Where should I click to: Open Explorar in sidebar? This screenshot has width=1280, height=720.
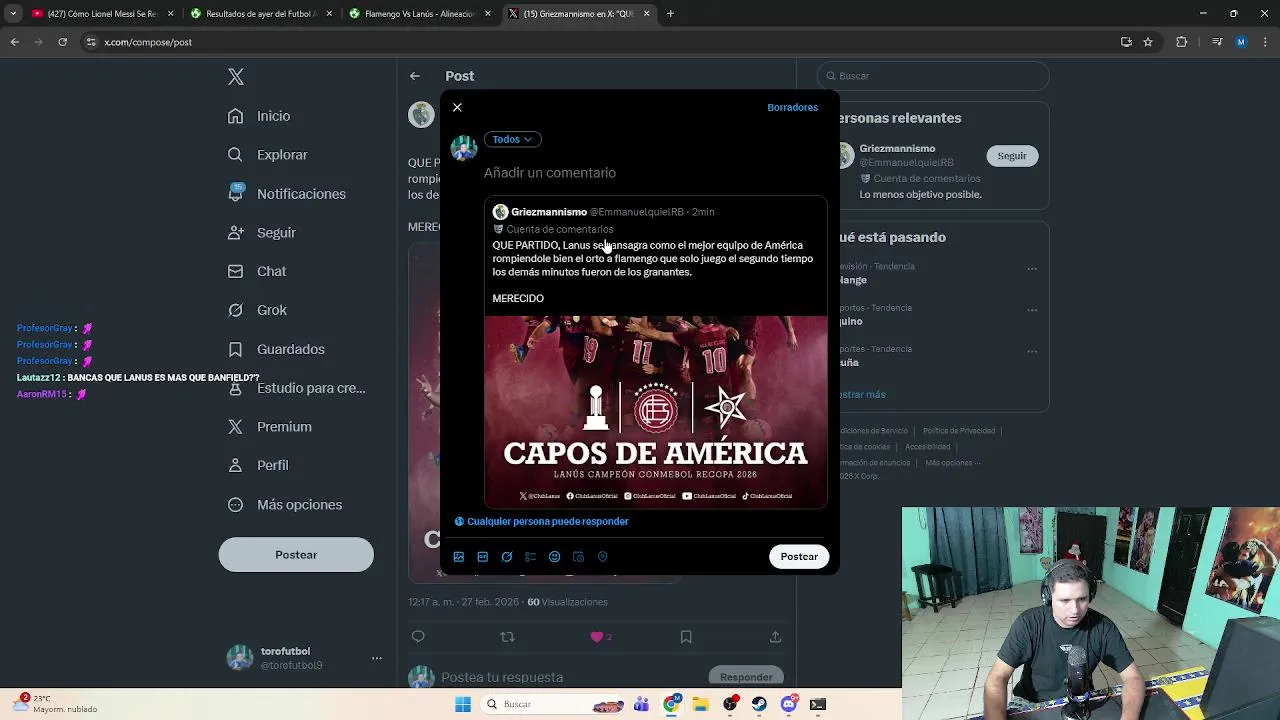coord(268,155)
